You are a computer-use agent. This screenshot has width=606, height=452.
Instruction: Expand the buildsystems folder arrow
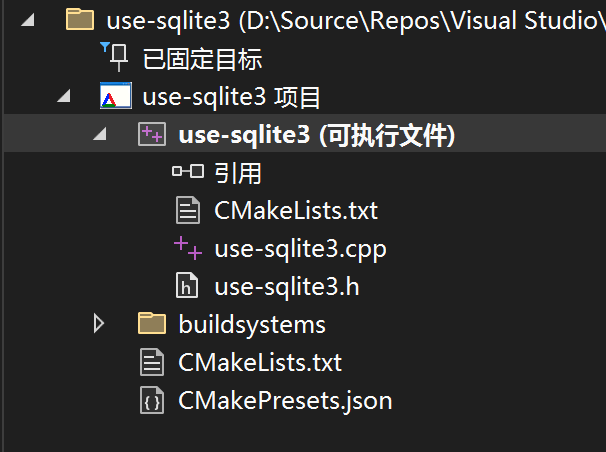(x=98, y=324)
